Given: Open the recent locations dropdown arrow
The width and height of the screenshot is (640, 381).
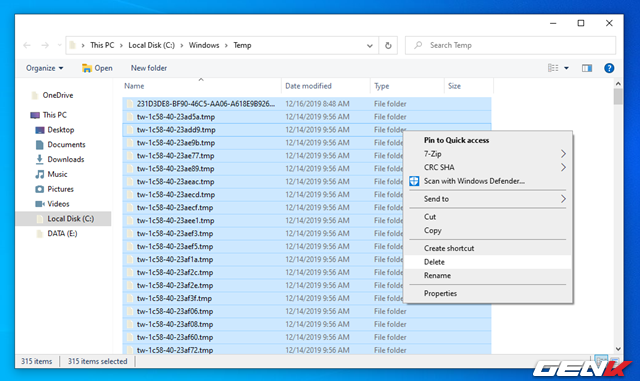Looking at the screenshot, I should [x=59, y=45].
